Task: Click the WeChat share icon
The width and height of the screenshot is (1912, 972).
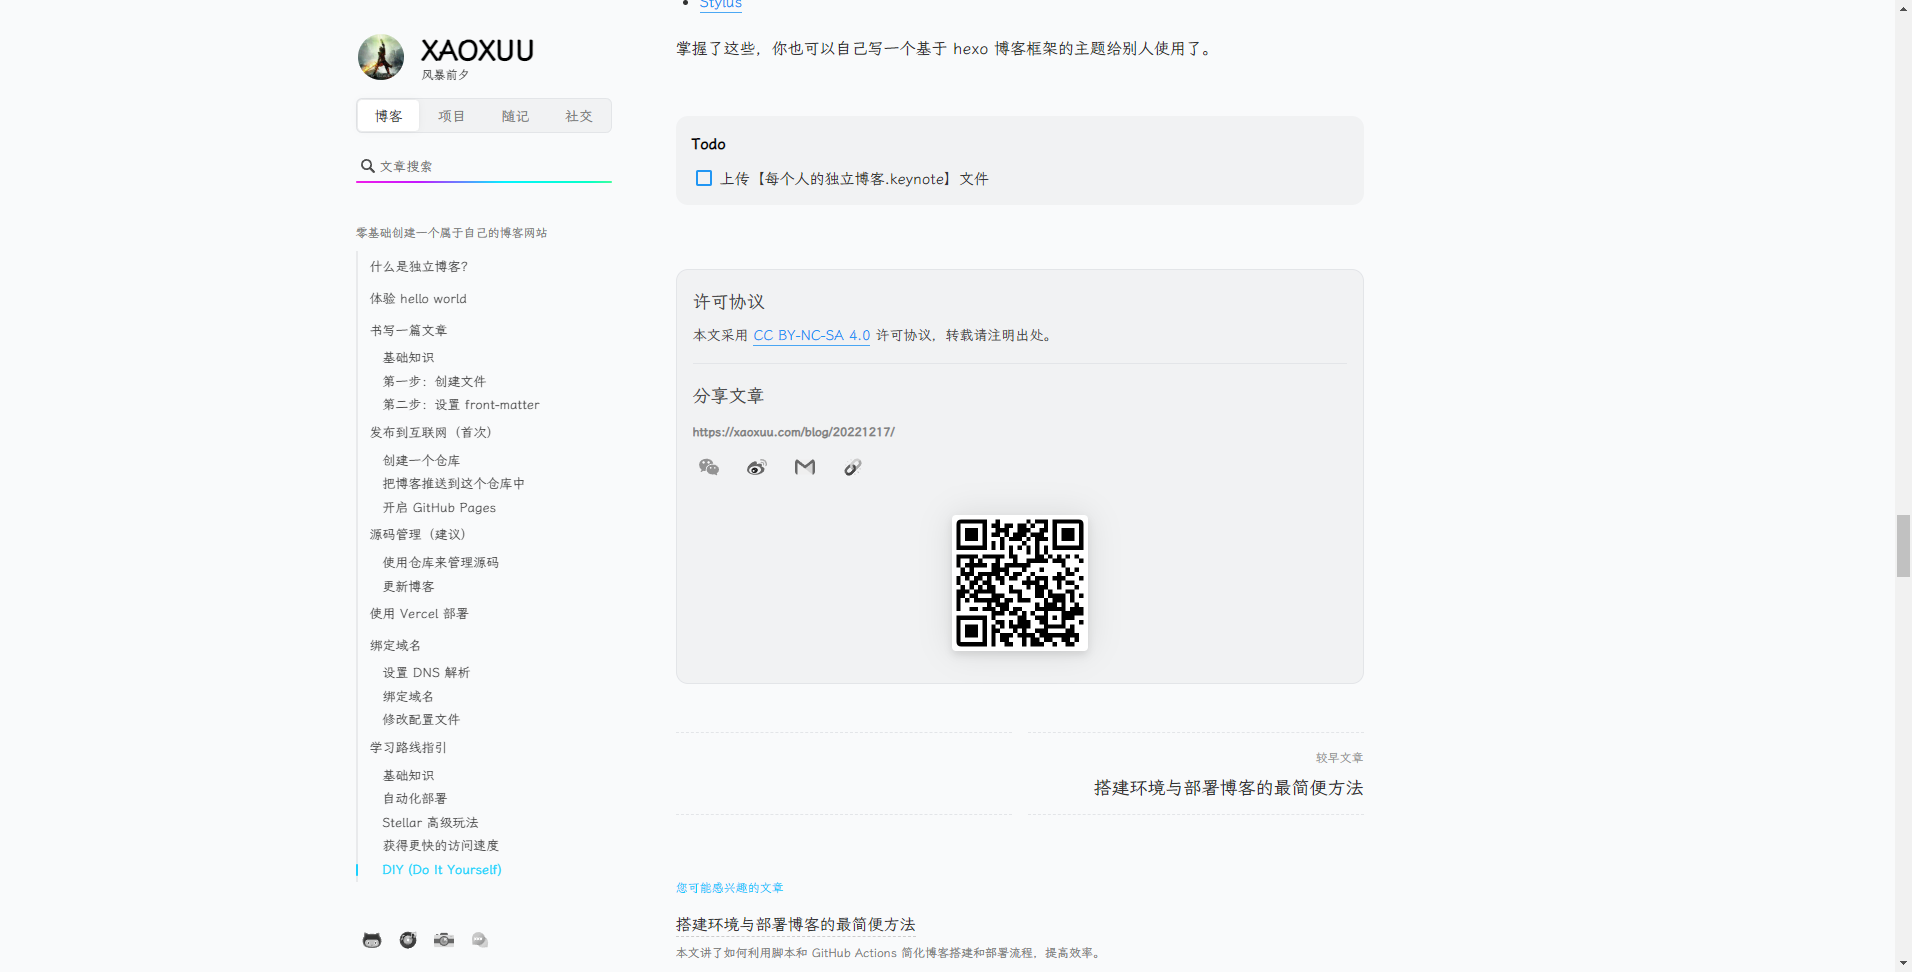Action: [x=709, y=467]
